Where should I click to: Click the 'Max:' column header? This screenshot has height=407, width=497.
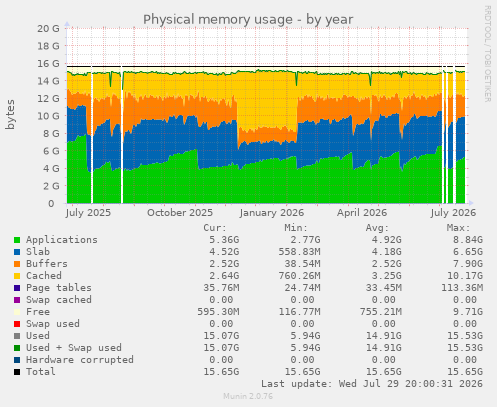pos(458,228)
